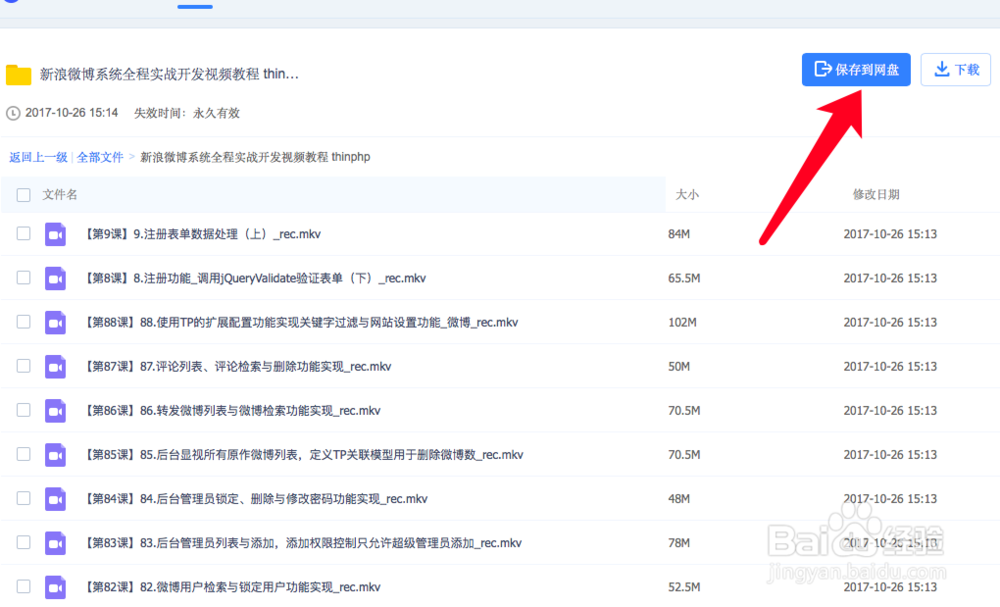Open file 85.后台显视所有原作微博列表
The width and height of the screenshot is (1000, 607).
[304, 455]
